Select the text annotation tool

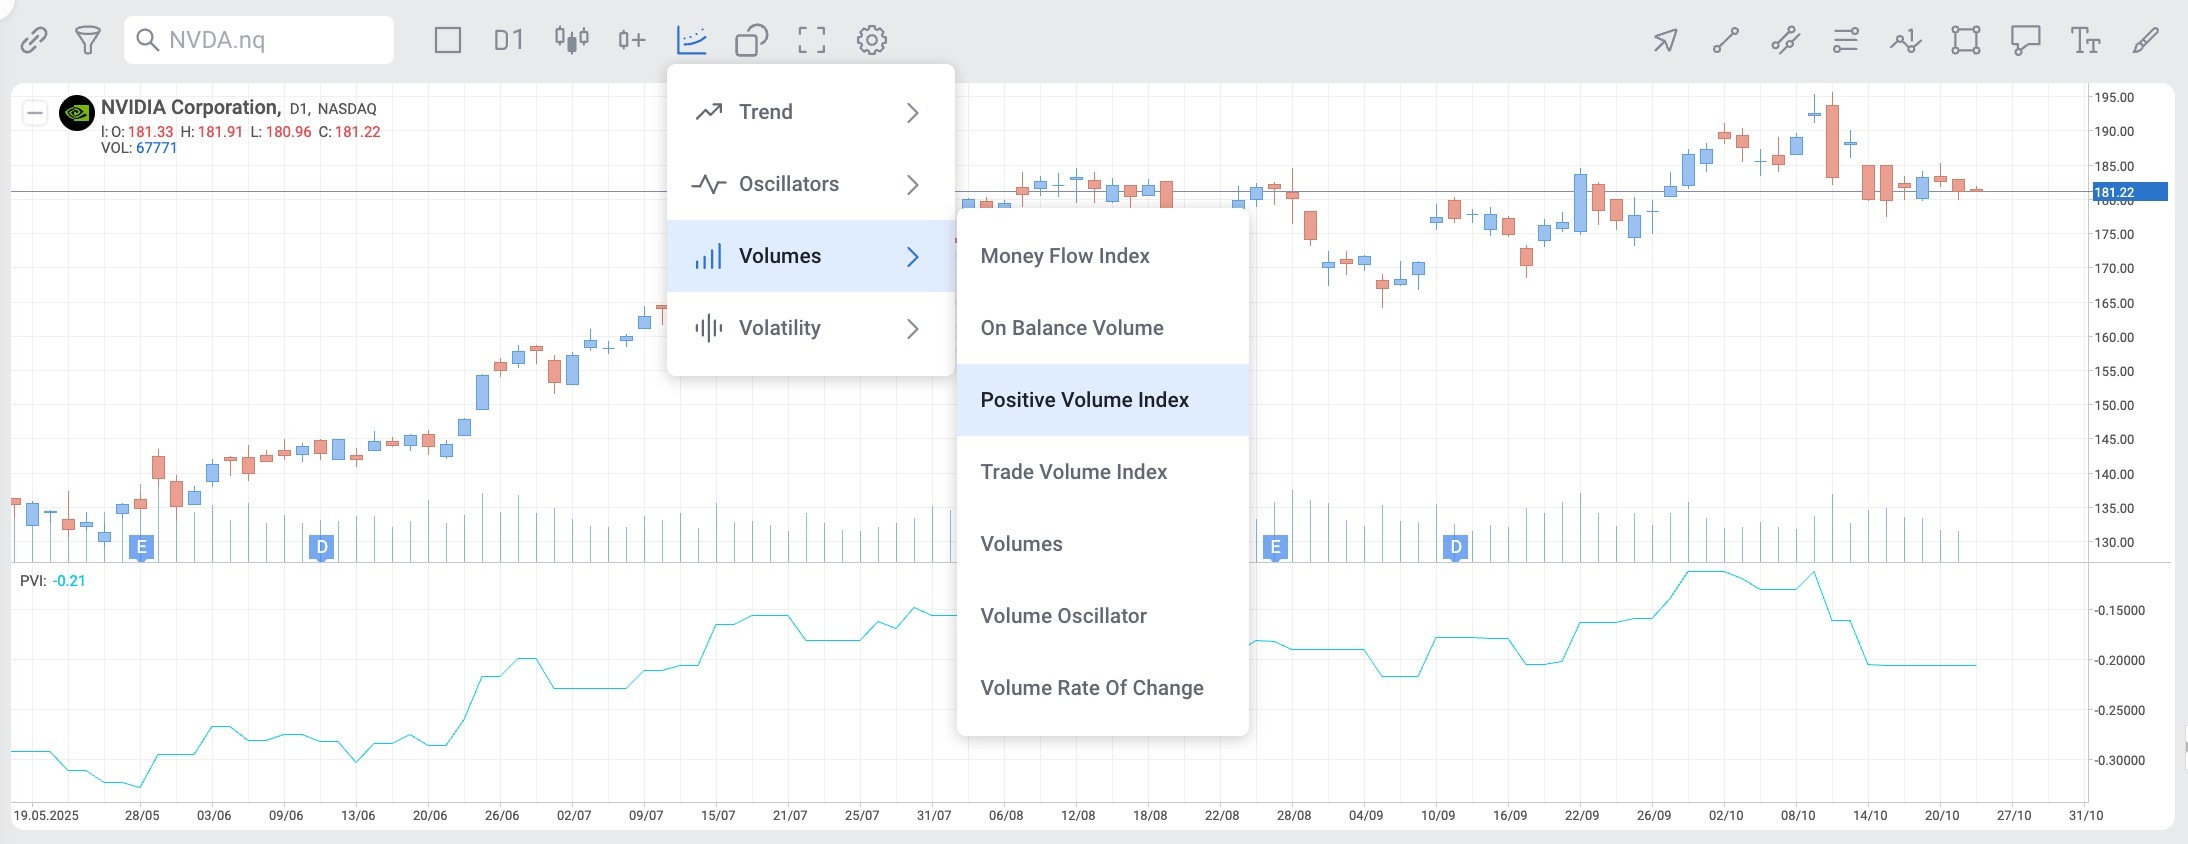tap(2085, 40)
